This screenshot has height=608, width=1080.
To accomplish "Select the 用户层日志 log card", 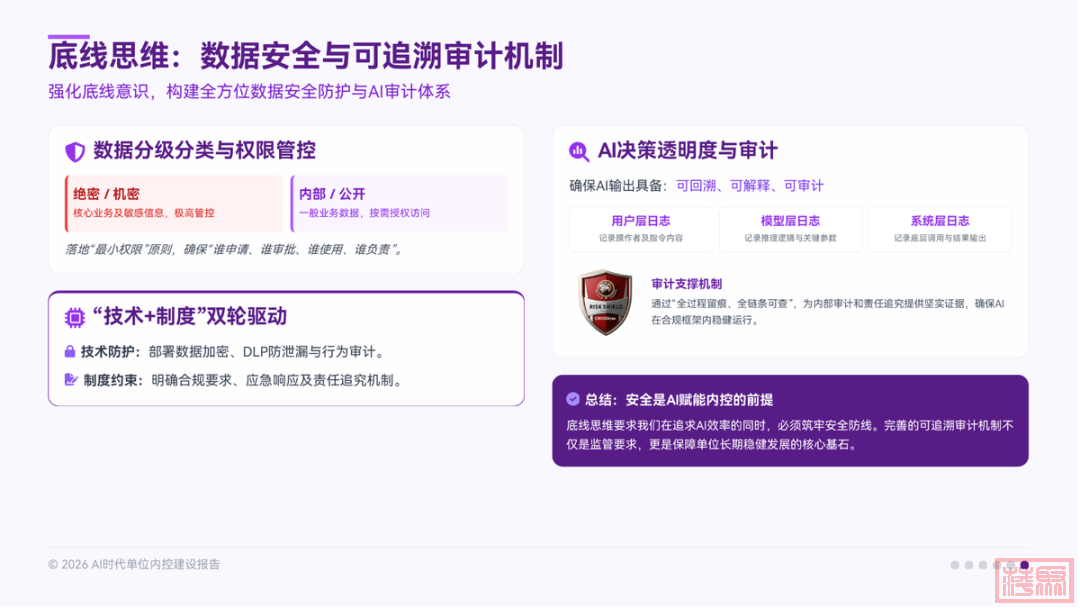I will pos(641,229).
